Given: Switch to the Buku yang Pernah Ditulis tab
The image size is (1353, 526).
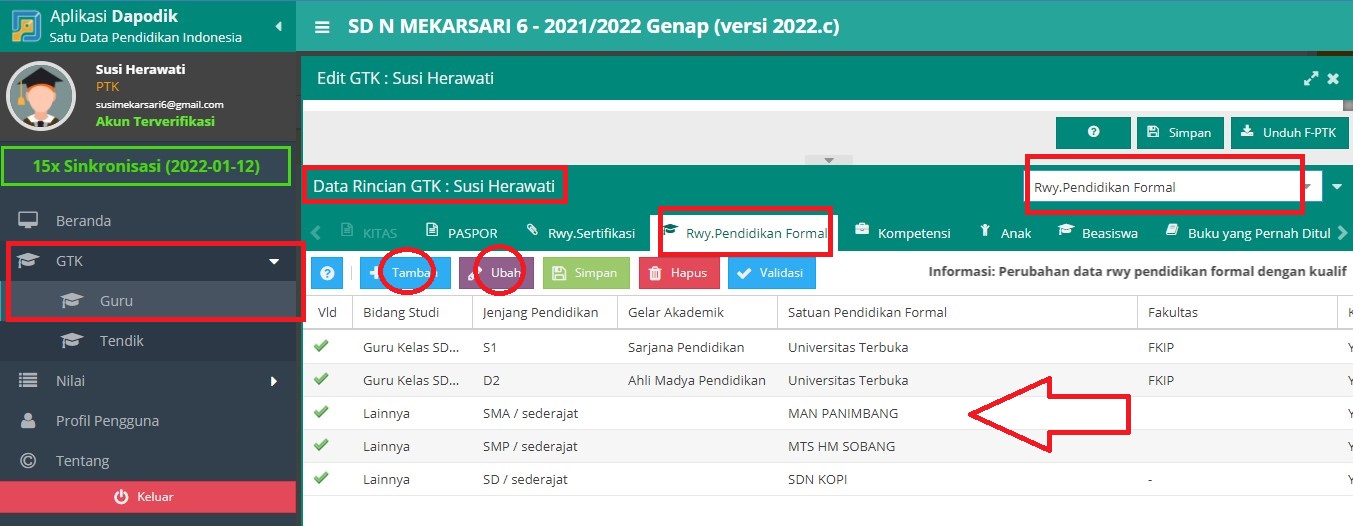Looking at the screenshot, I should tap(1247, 233).
